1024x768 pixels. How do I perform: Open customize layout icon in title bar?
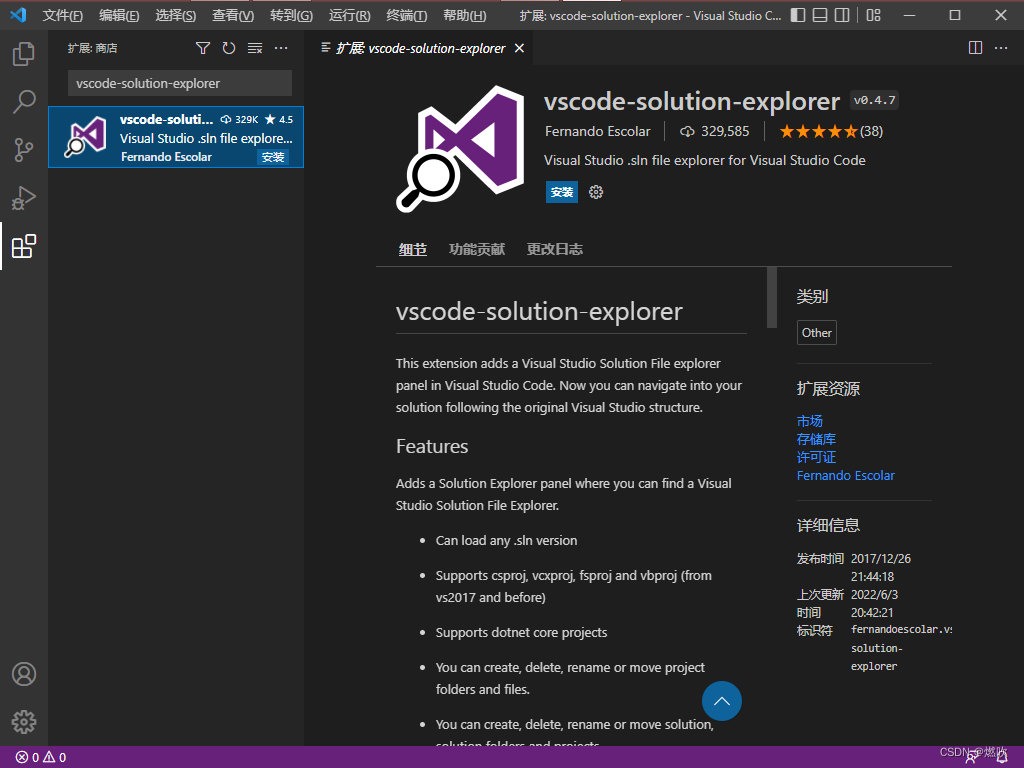pyautogui.click(x=873, y=15)
